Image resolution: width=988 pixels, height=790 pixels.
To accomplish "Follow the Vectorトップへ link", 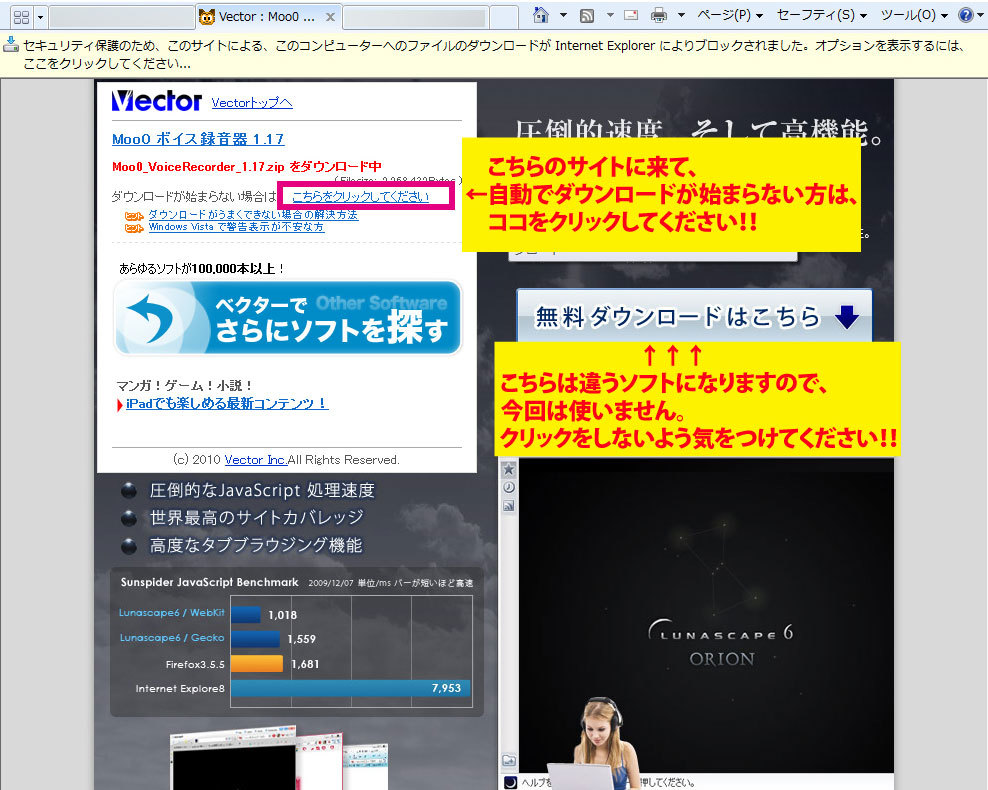I will [x=251, y=103].
